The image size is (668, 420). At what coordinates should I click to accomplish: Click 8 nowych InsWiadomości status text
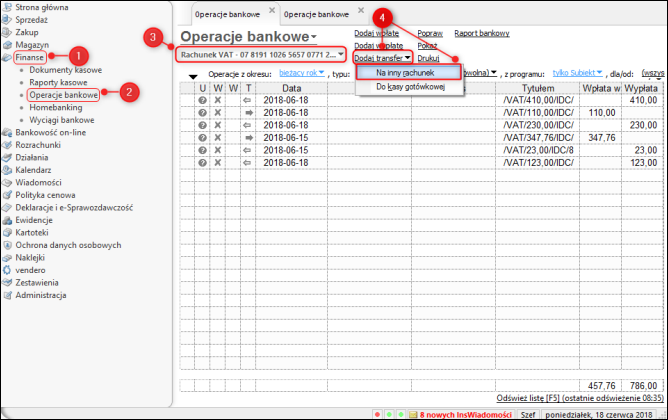465,414
